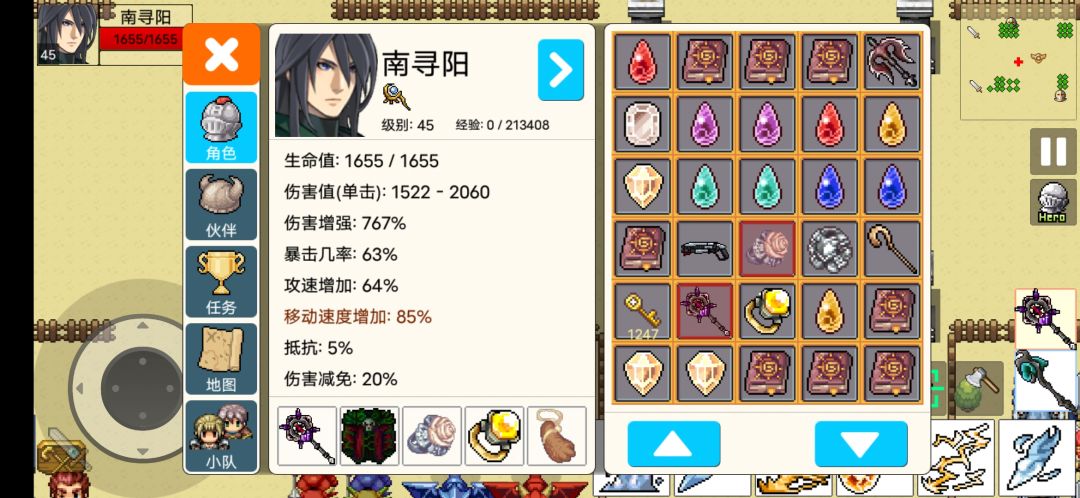Pause the game
Screen dimensions: 1080x498
point(1052,151)
